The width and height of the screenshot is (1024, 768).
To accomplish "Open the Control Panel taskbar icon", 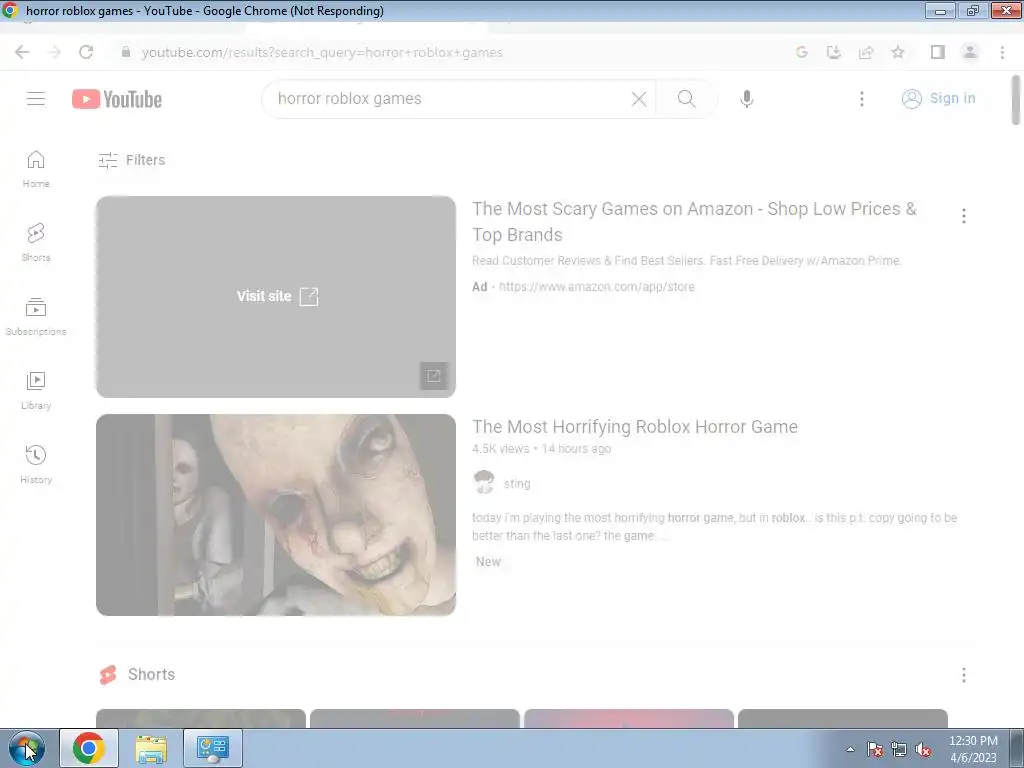I will tap(213, 748).
